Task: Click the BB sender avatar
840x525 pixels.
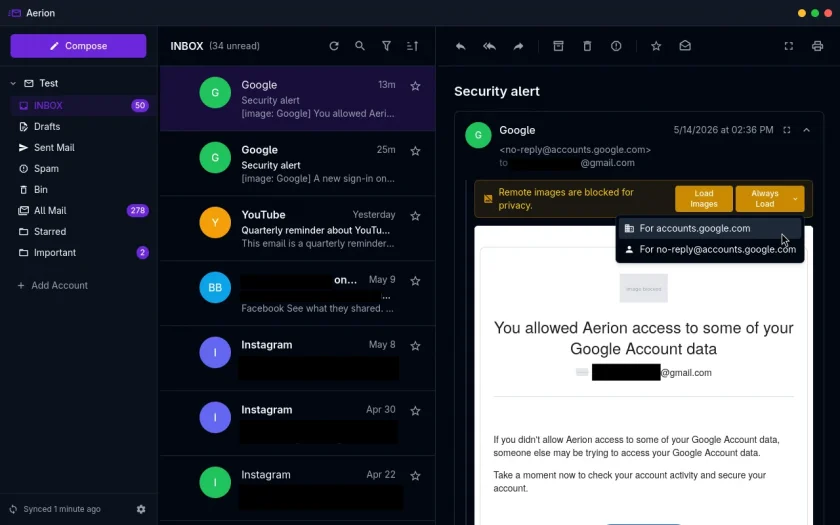Action: click(x=215, y=287)
